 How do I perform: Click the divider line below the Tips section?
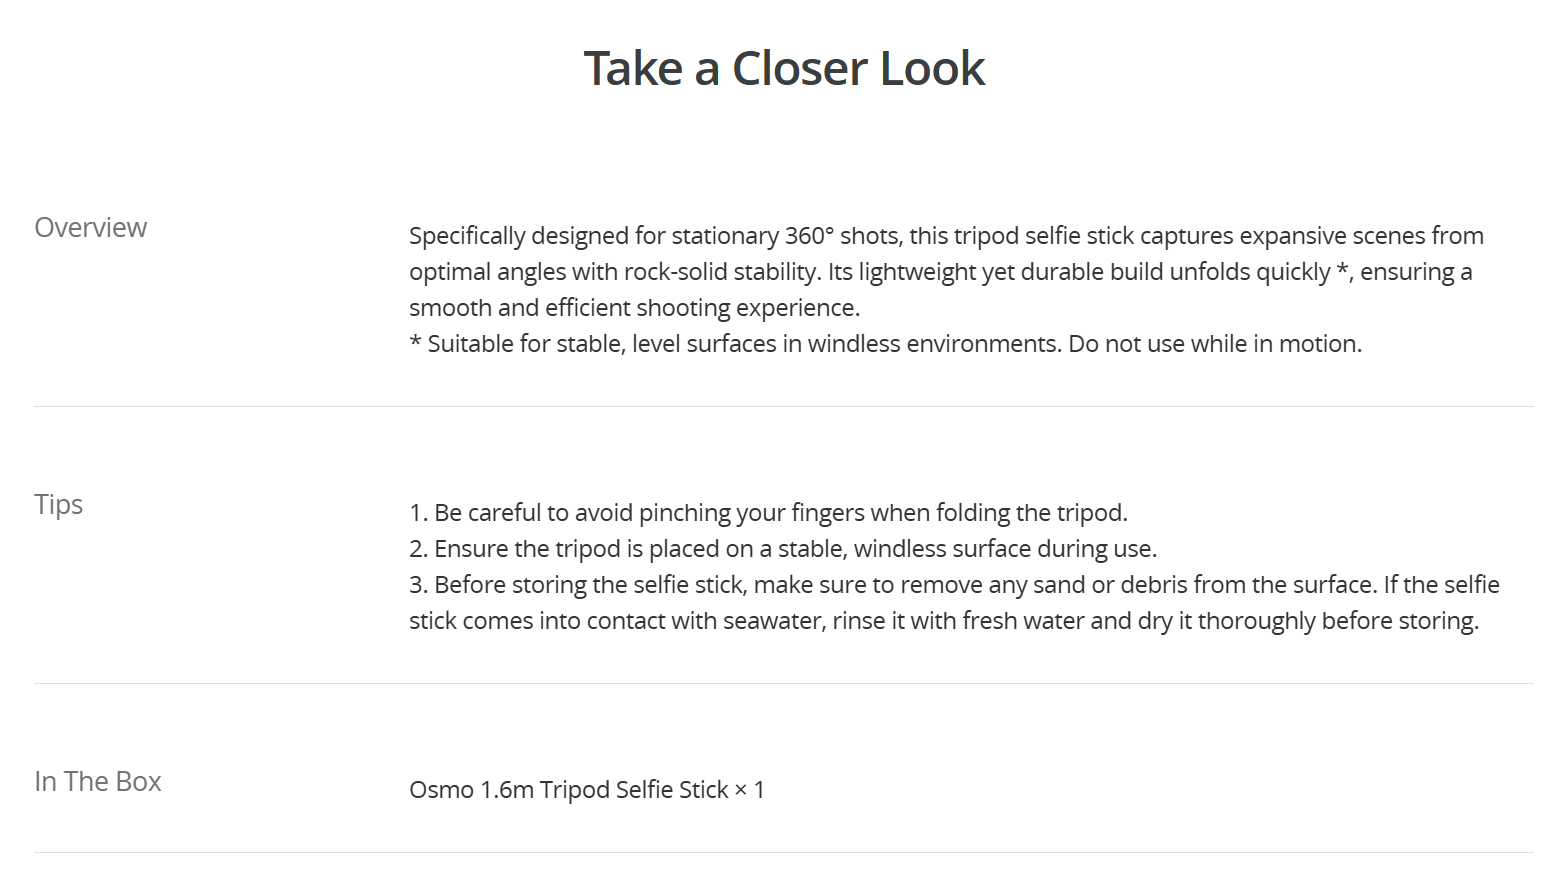click(x=783, y=684)
